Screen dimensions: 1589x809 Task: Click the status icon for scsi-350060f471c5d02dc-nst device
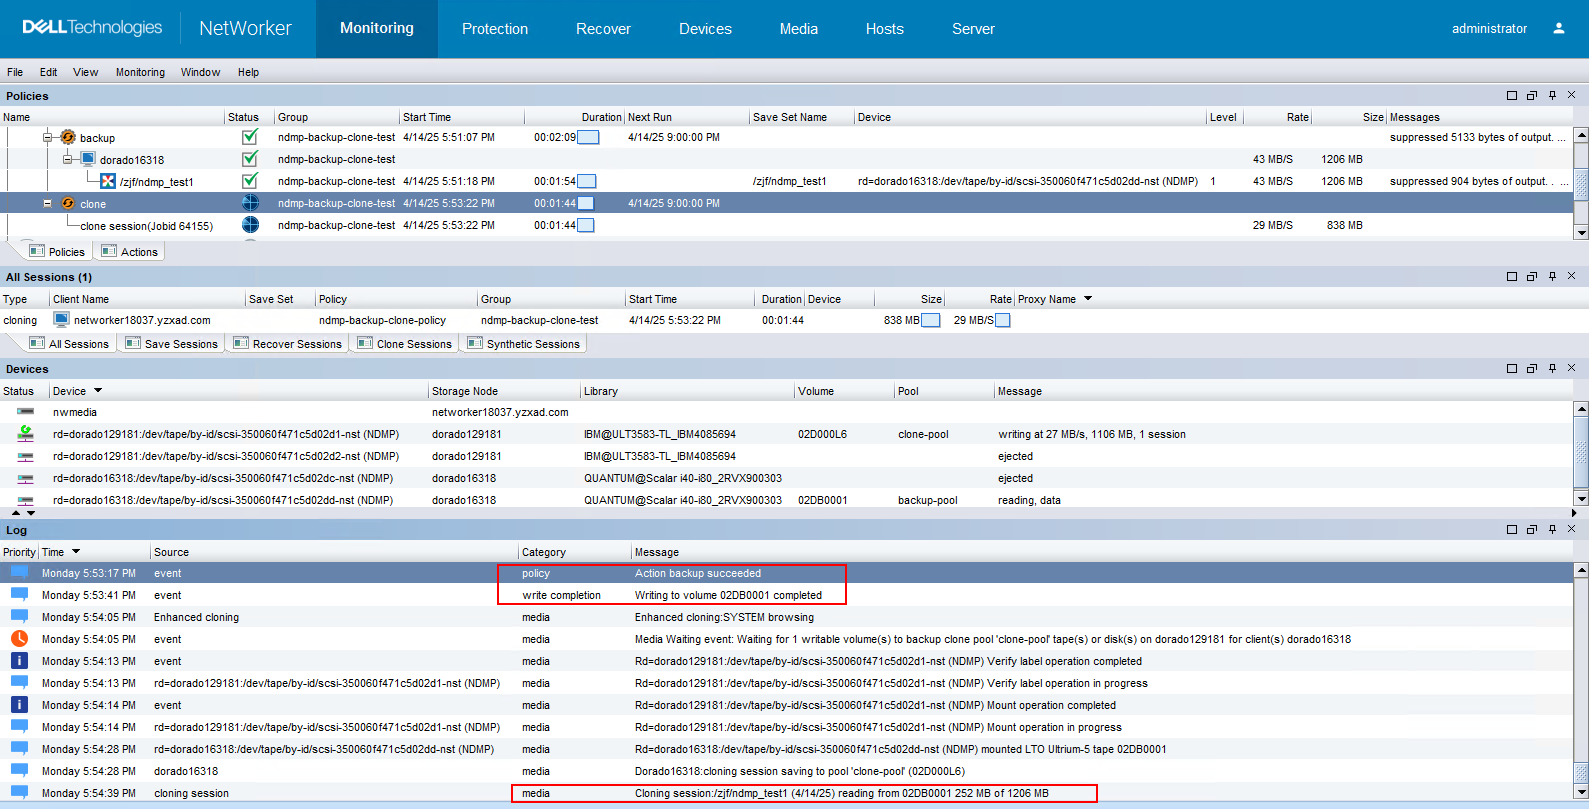click(x=26, y=478)
